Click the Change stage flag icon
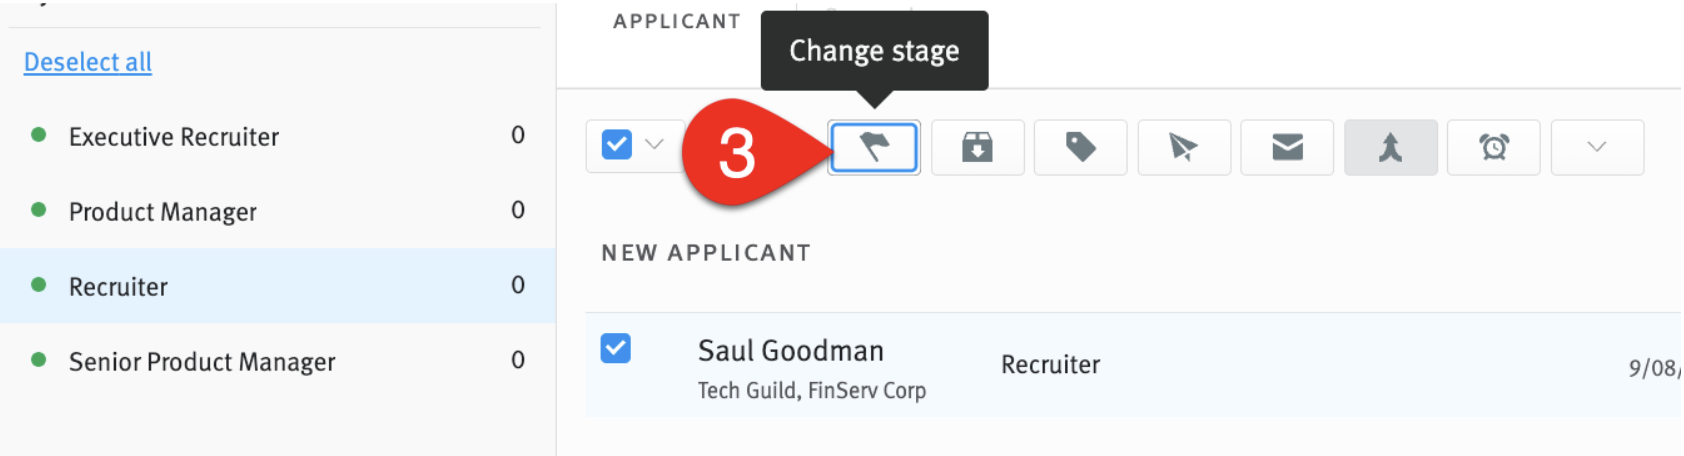 point(874,148)
